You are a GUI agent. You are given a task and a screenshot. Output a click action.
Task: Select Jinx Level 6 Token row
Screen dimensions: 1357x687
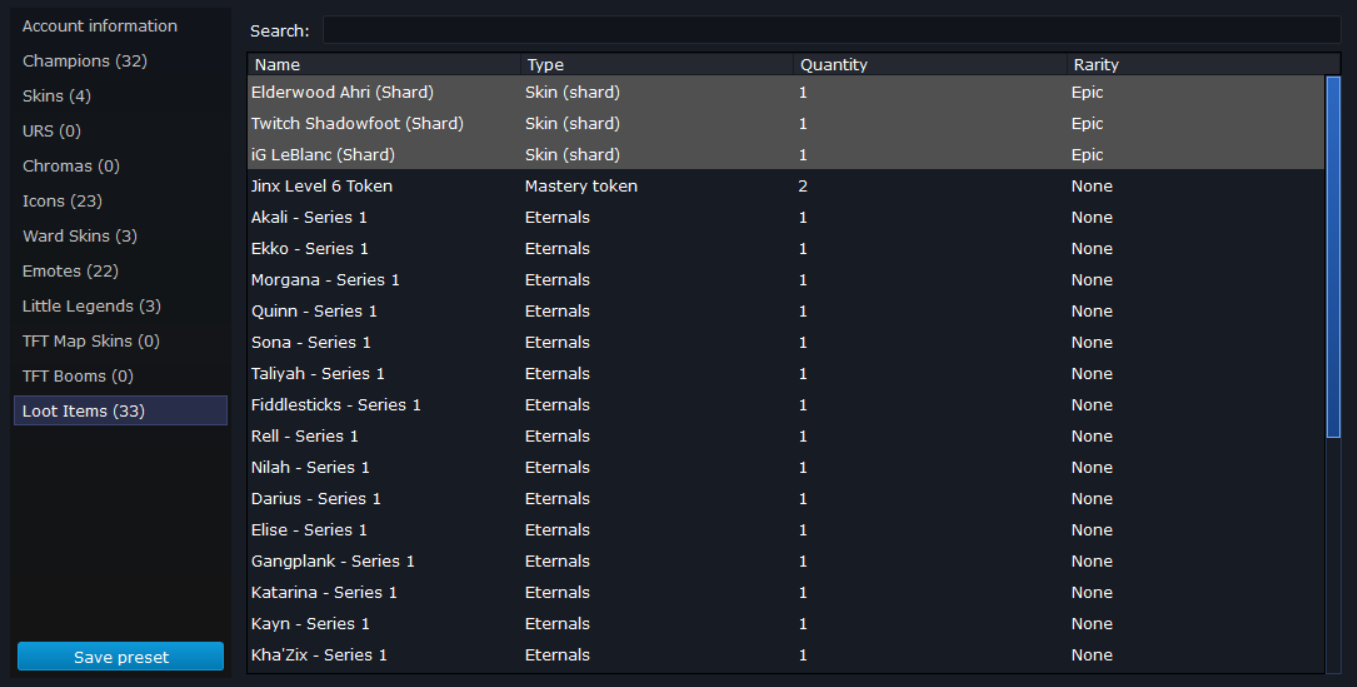pyautogui.click(x=786, y=186)
